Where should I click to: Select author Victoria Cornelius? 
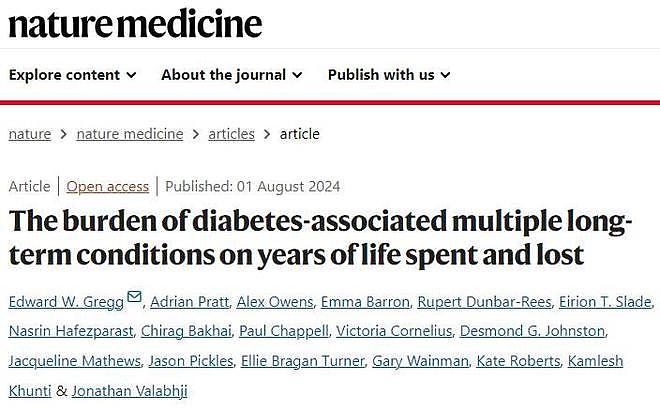(x=394, y=331)
